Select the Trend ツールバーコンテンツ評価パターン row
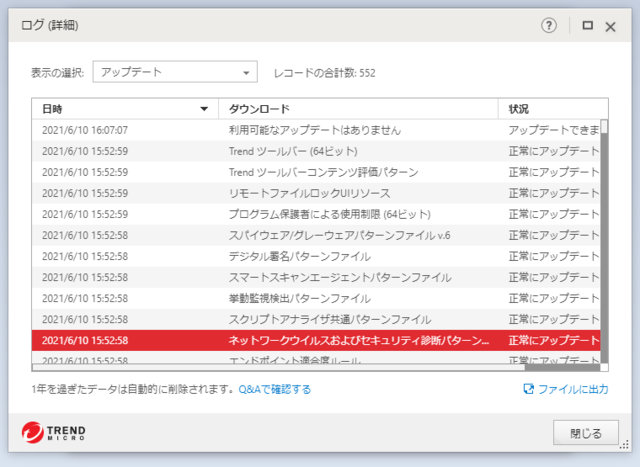The image size is (640, 467). tap(316, 172)
